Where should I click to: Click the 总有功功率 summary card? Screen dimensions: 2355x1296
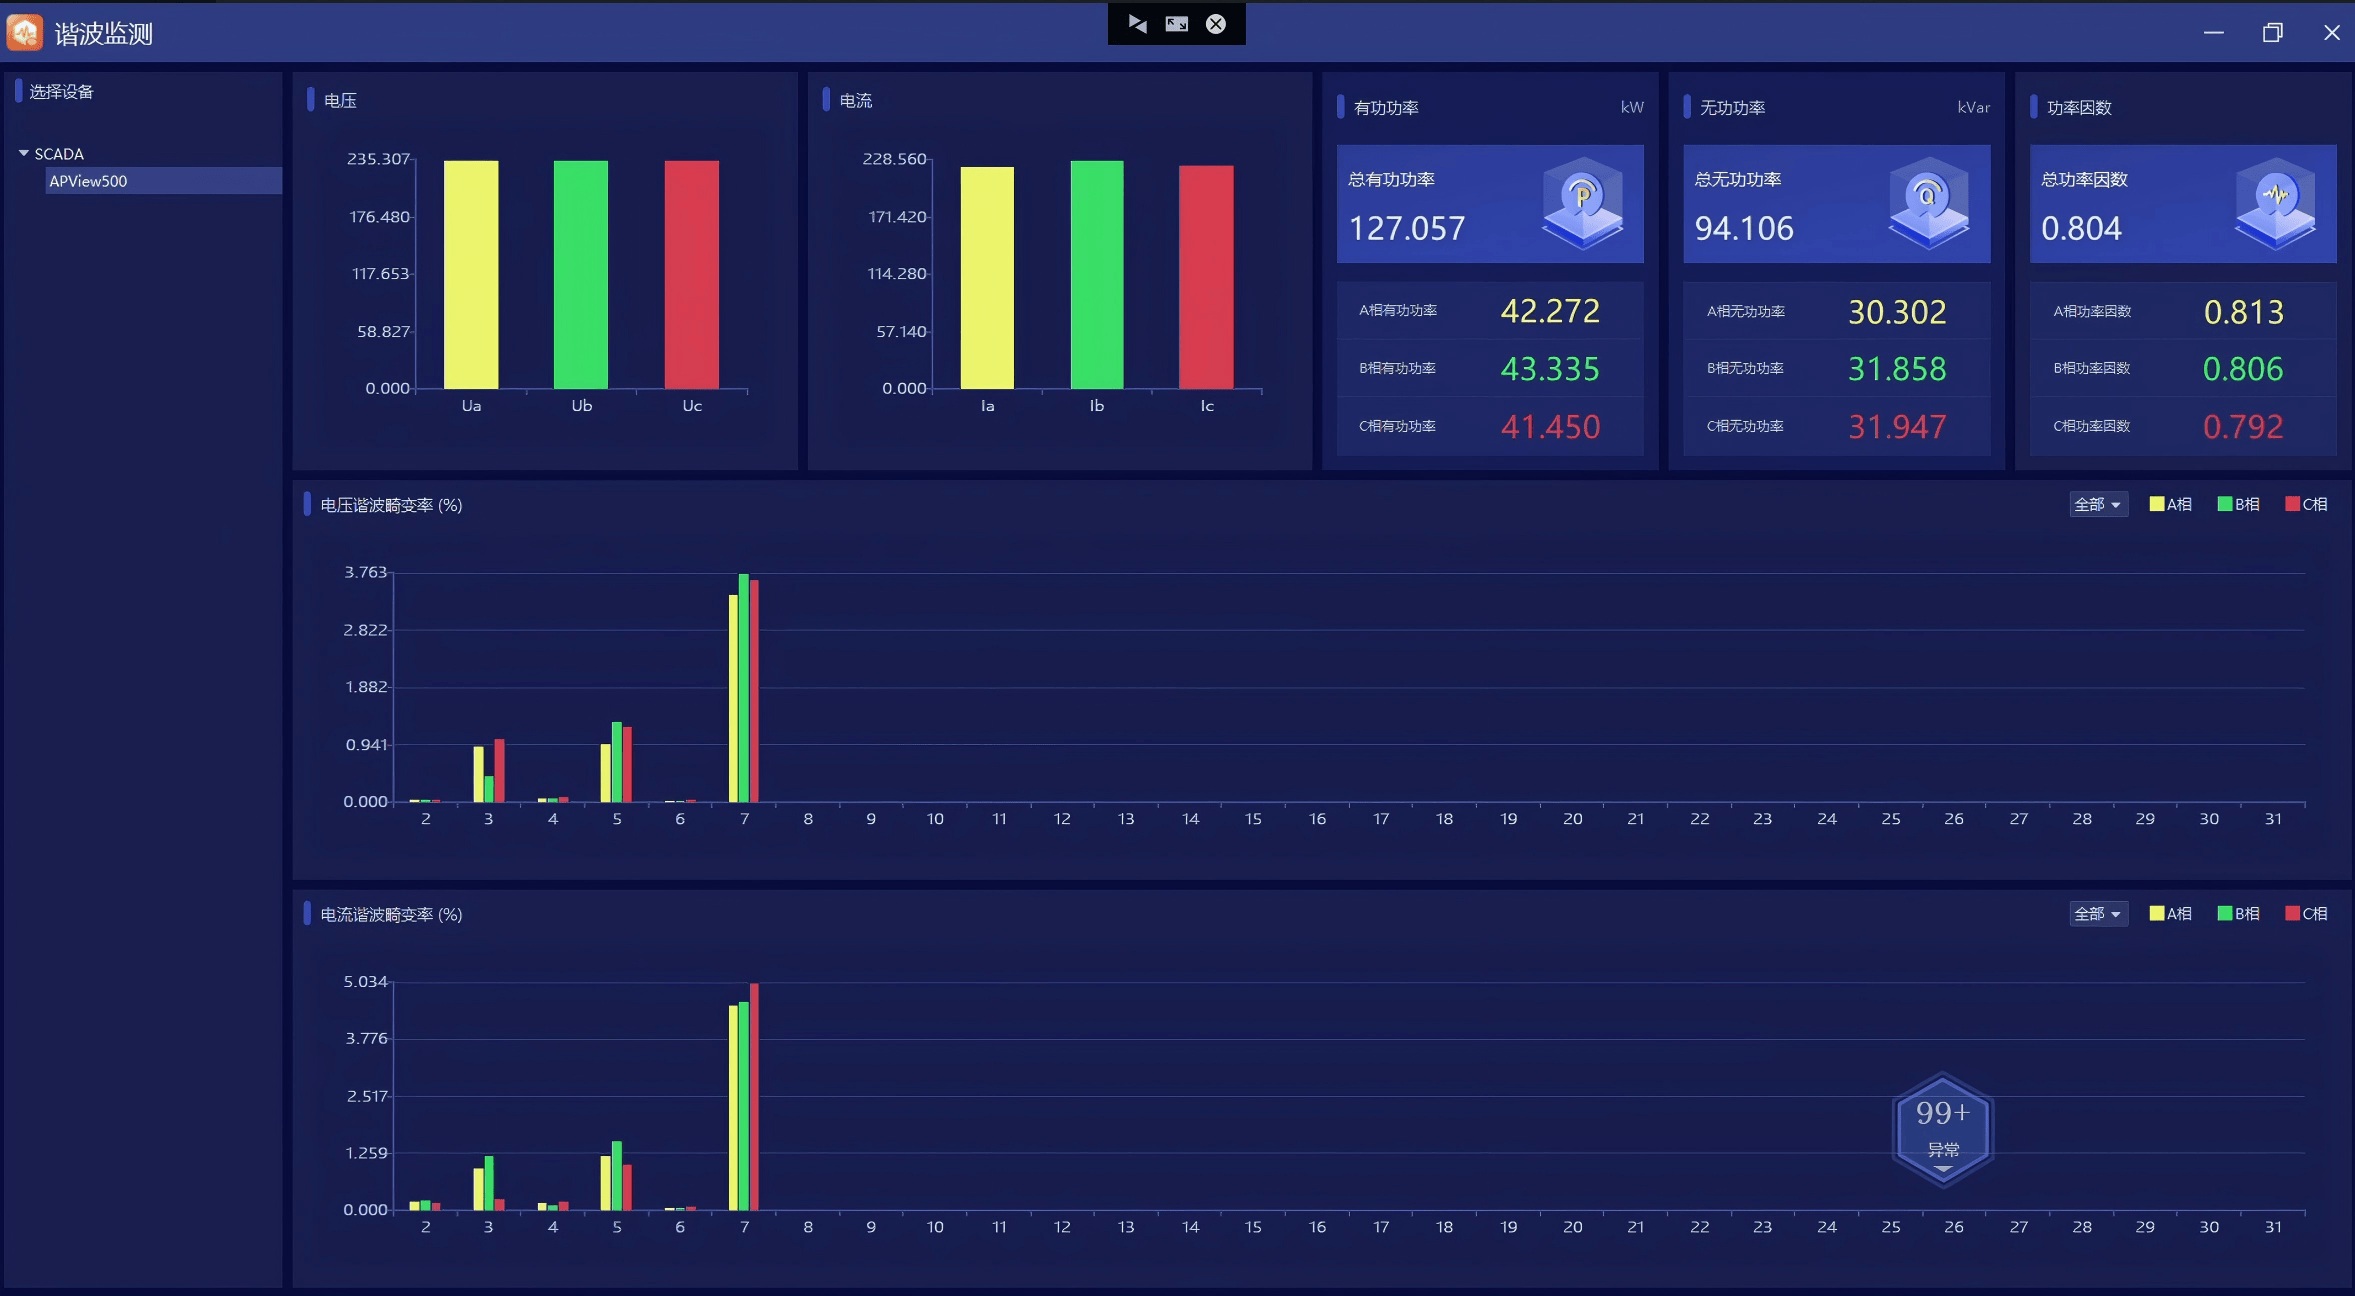(x=1489, y=204)
